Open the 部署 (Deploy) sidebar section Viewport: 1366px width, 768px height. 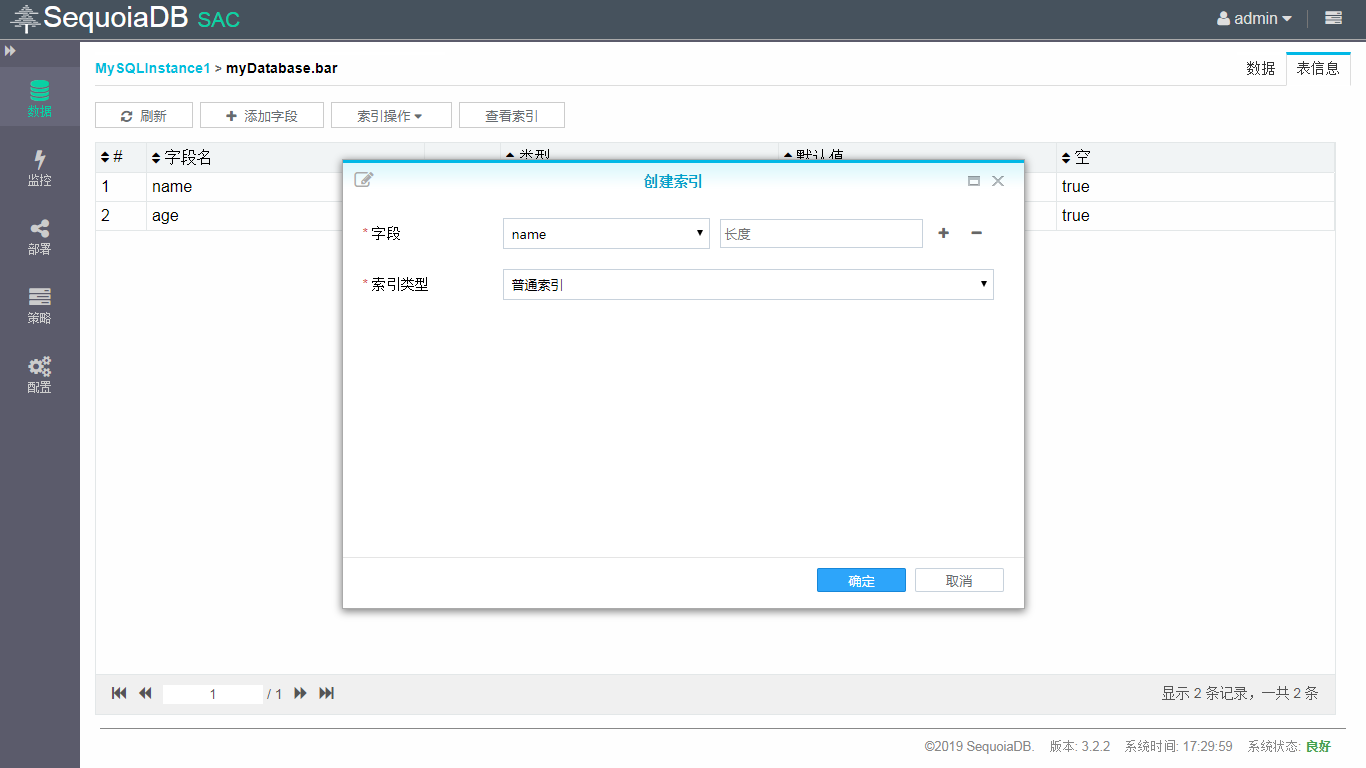click(x=39, y=237)
